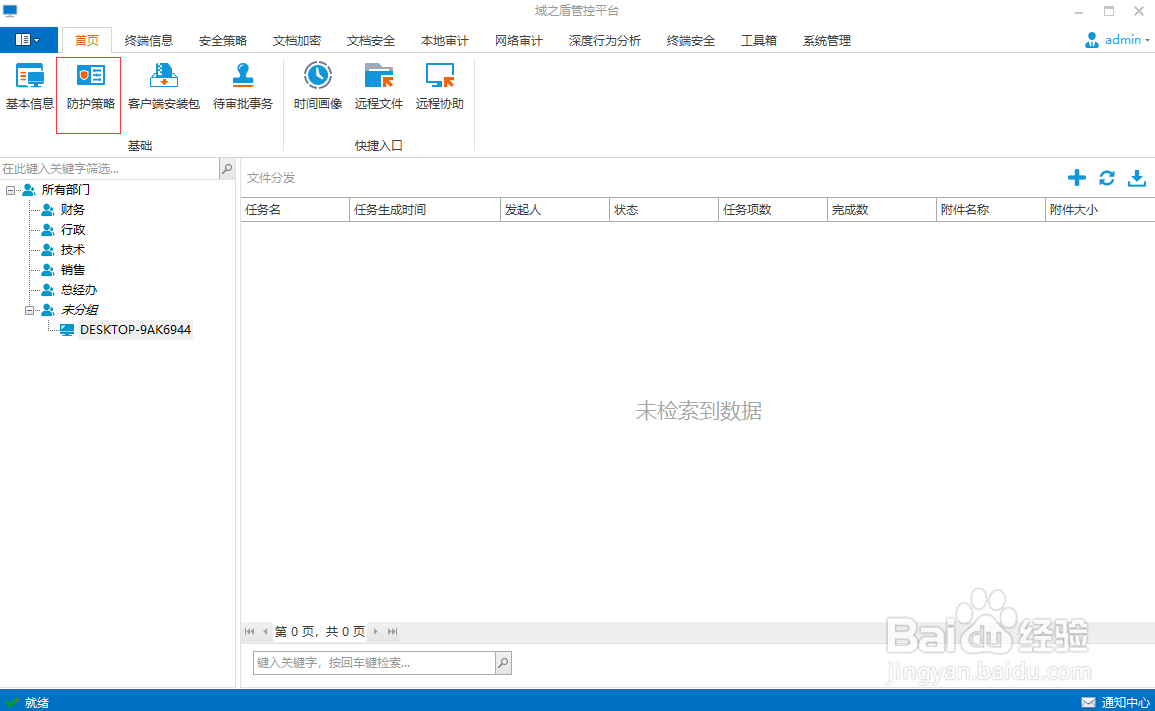The width and height of the screenshot is (1155, 711).
Task: Collapse the 未分组 group node
Action: 30,309
